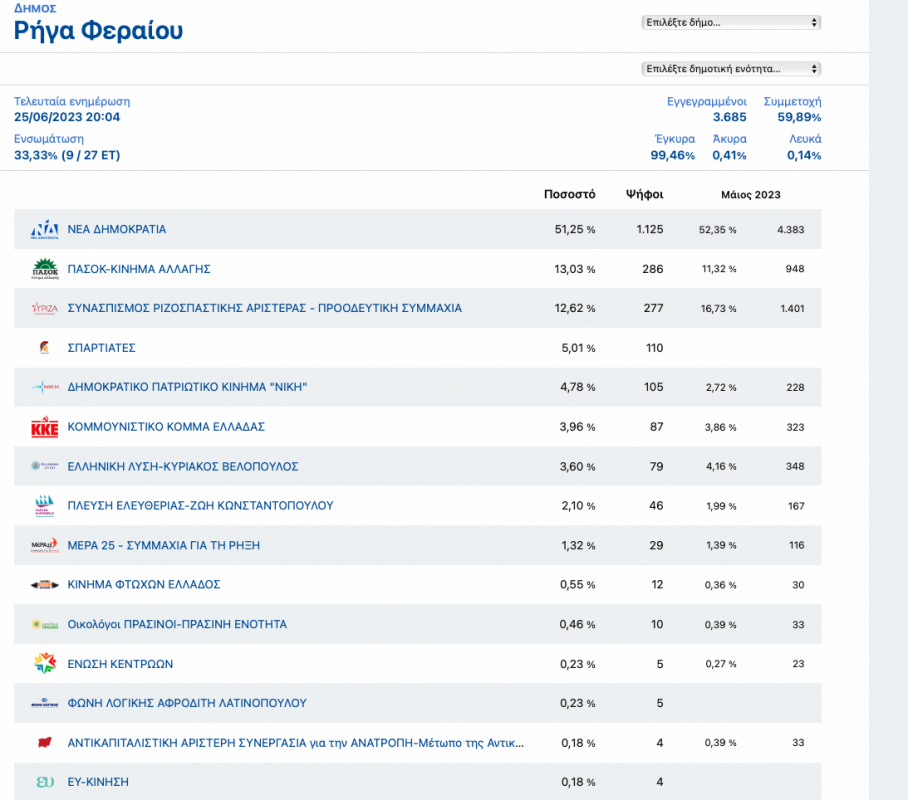Open ΠΛΕΥΣΗ ΕΛΕΥΘΕΡΙΑΣ-ΖΩΗ ΚΩΝΣΤΑΝΤΟΠΟΥΛΟΥ link

200,506
